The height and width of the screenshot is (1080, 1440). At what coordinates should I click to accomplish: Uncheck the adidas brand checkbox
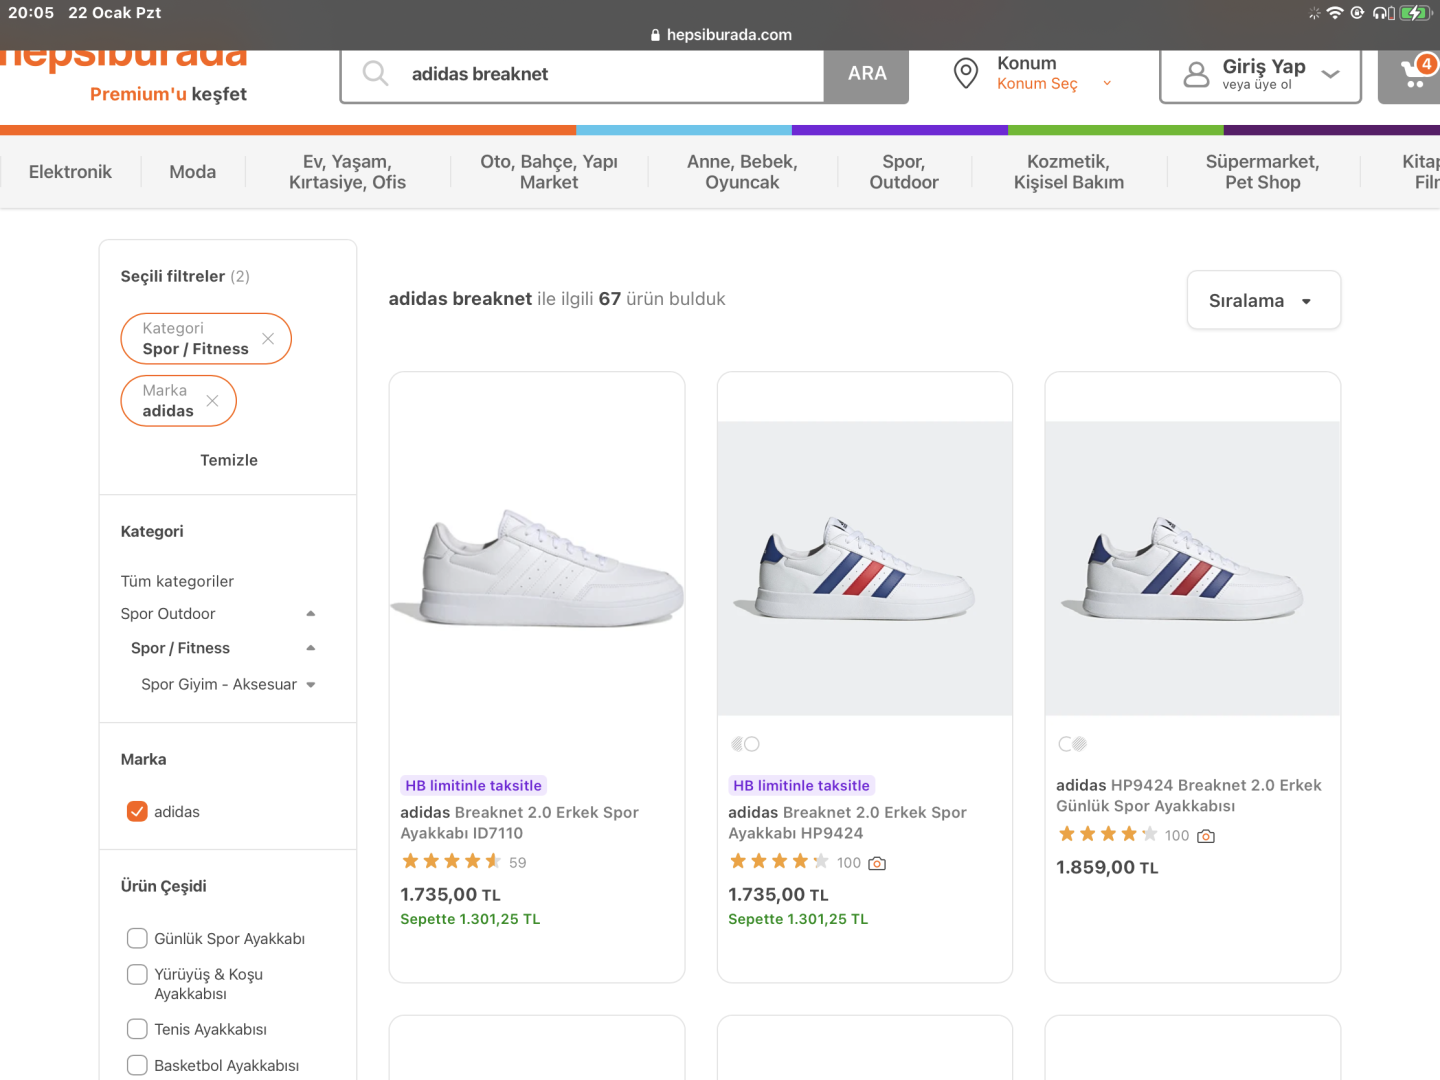click(x=137, y=812)
